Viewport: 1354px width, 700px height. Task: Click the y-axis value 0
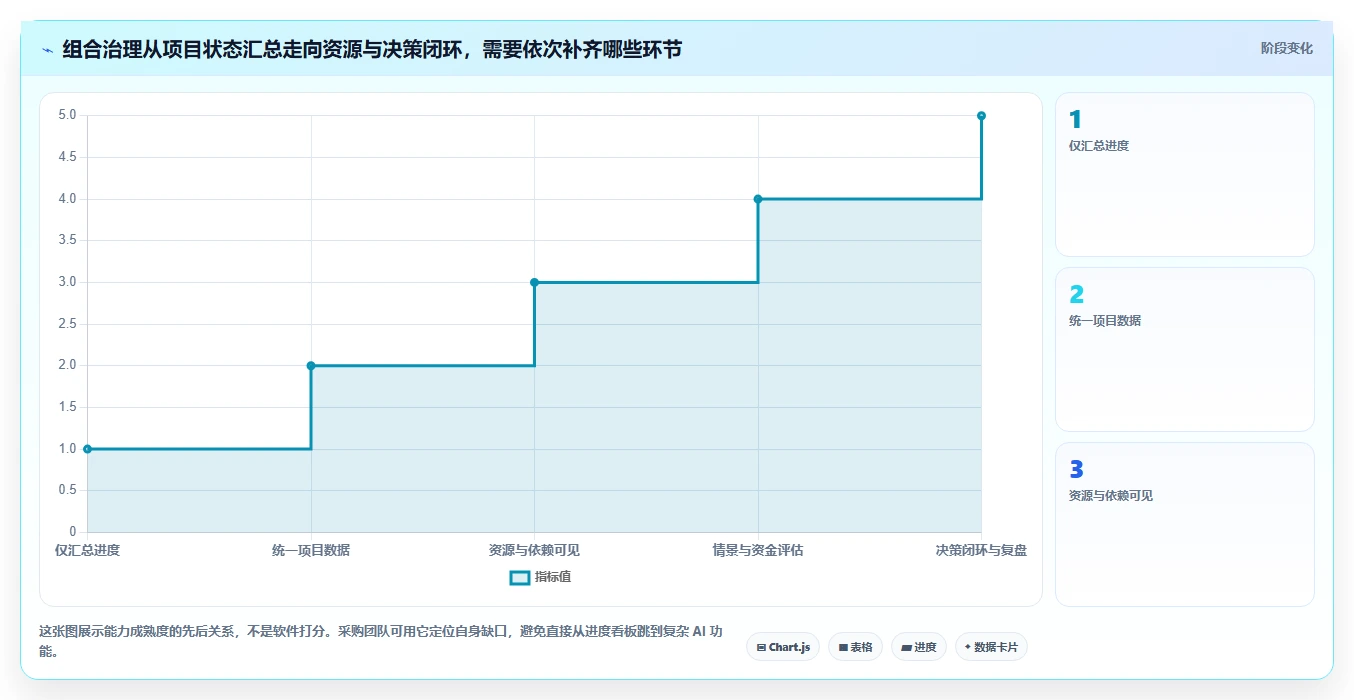[73, 532]
